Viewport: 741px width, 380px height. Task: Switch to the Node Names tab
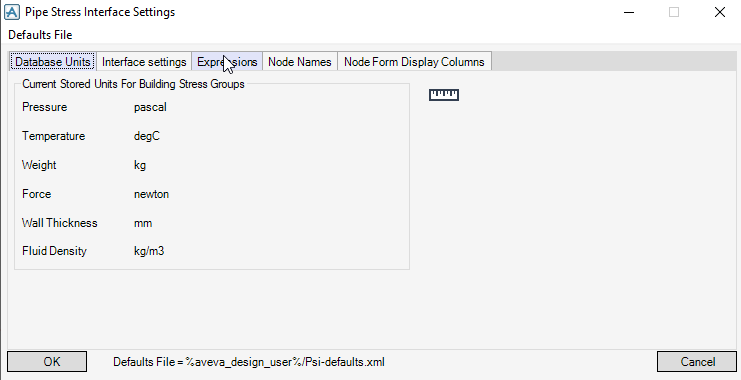300,62
